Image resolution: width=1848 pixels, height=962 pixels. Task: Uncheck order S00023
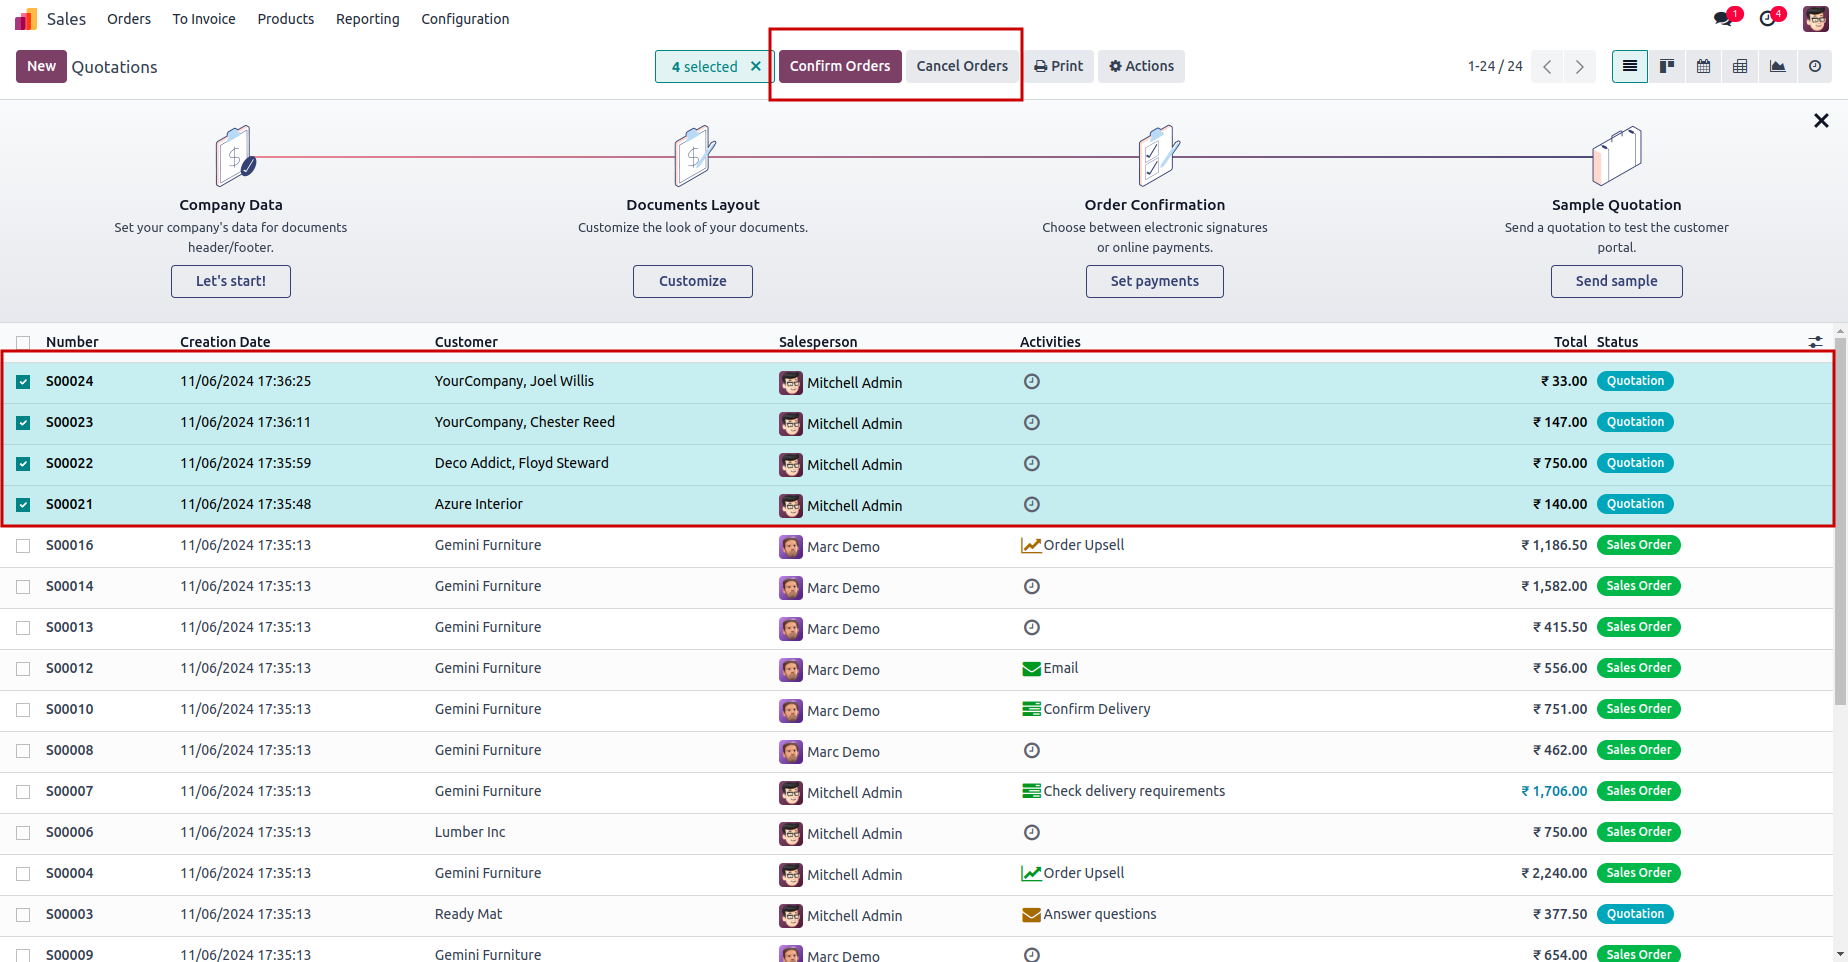point(23,423)
